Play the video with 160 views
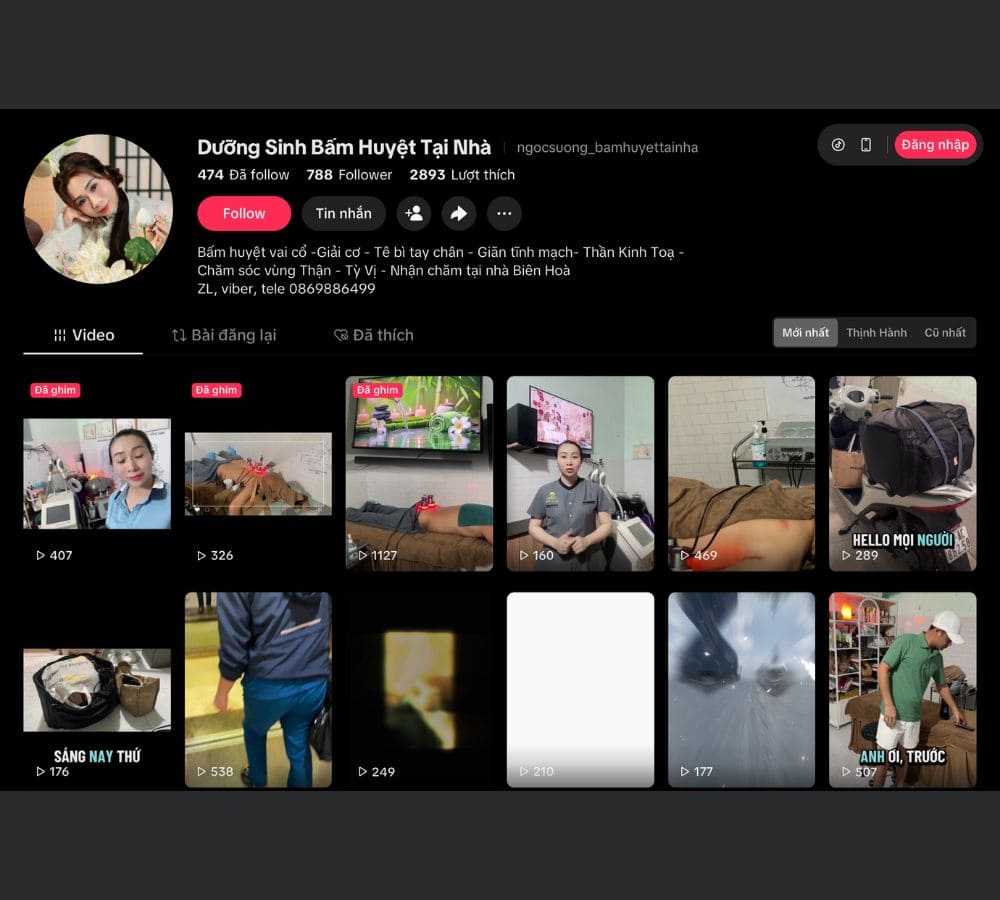The image size is (1000, 900). click(580, 473)
